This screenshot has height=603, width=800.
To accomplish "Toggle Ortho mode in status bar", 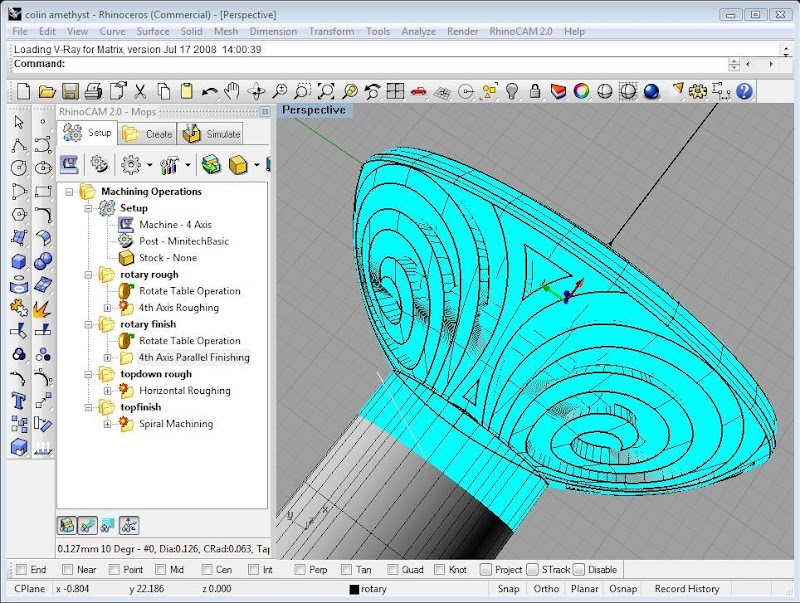I will click(x=546, y=589).
